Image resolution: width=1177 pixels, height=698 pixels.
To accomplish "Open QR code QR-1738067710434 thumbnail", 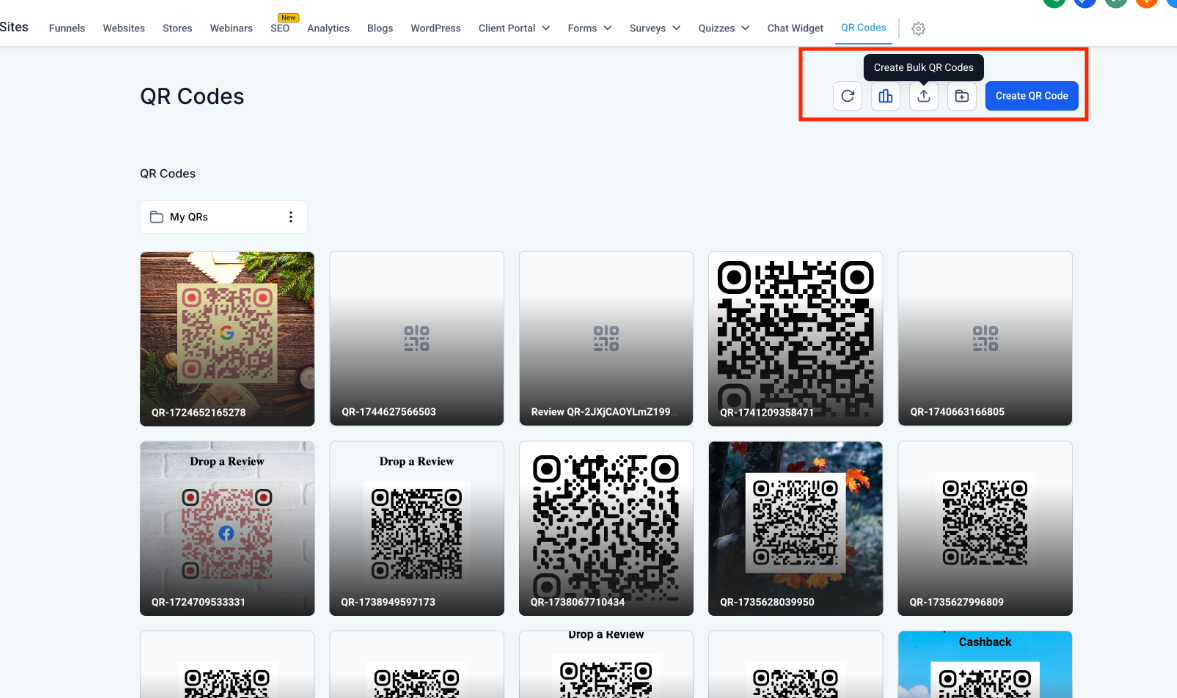I will click(x=606, y=528).
